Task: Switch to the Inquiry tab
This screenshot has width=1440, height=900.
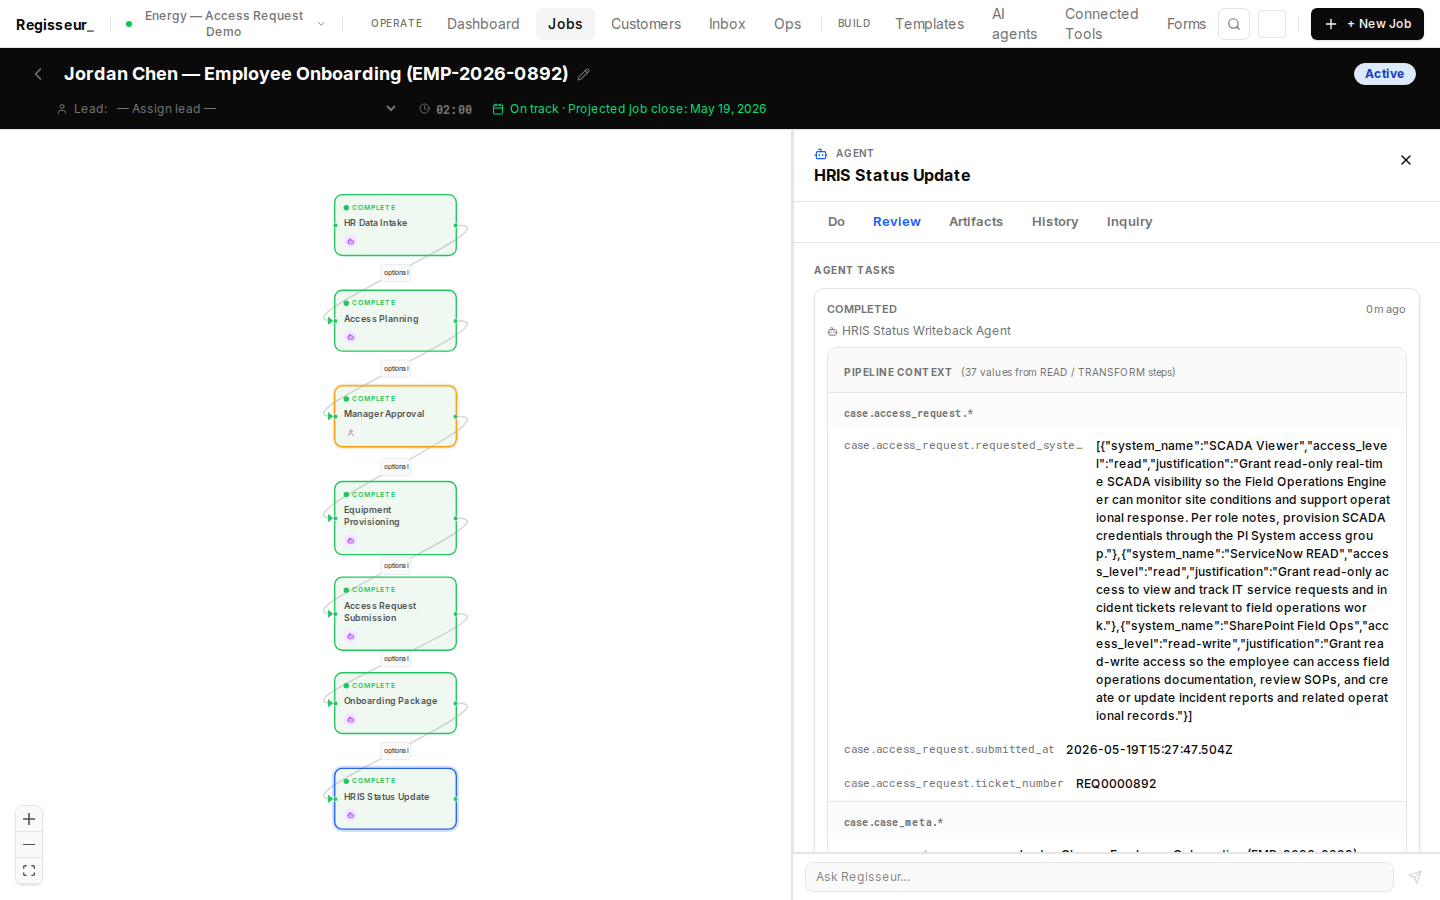Action: click(x=1129, y=222)
